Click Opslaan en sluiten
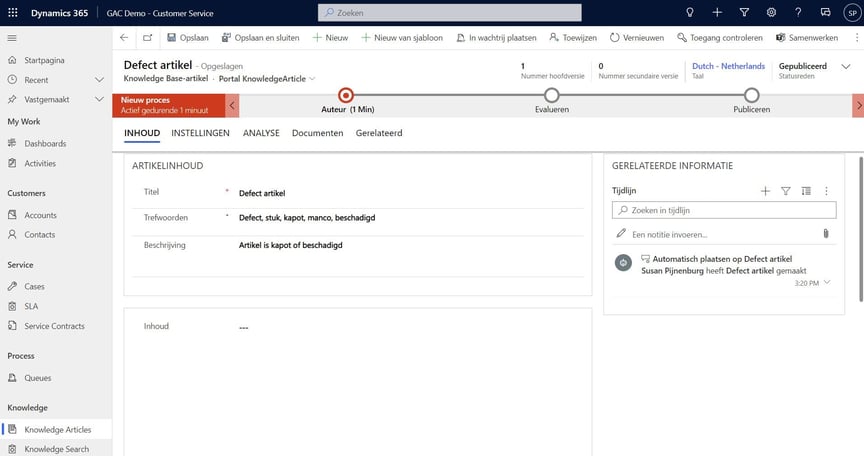 point(260,37)
